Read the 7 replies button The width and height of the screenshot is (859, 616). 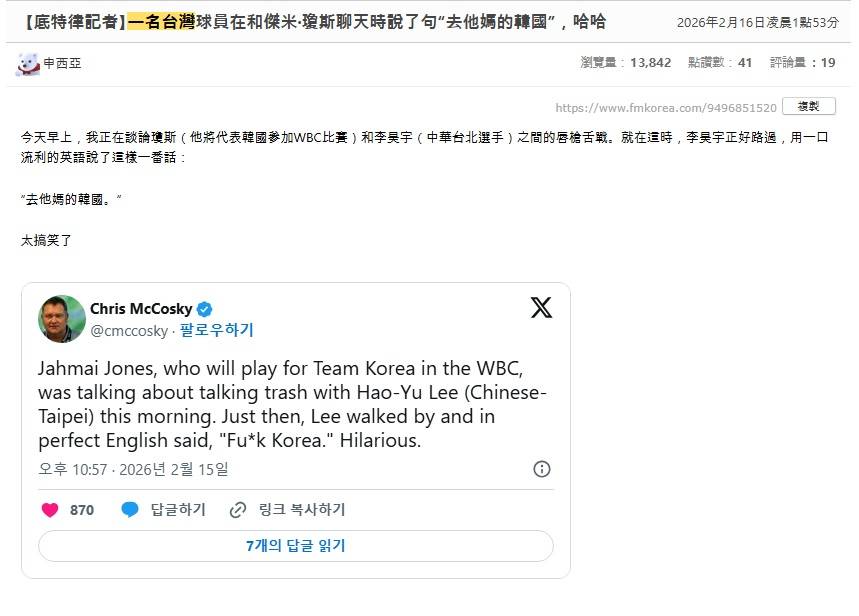point(296,546)
